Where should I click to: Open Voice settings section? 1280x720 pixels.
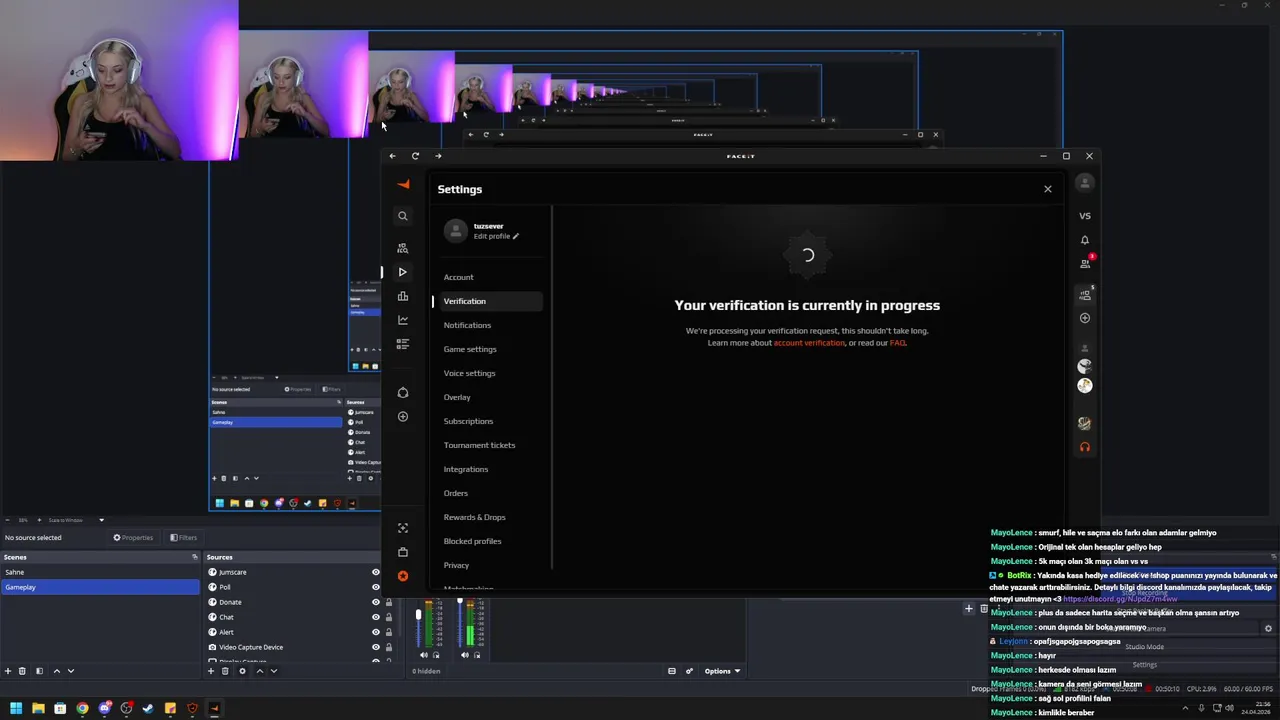469,373
